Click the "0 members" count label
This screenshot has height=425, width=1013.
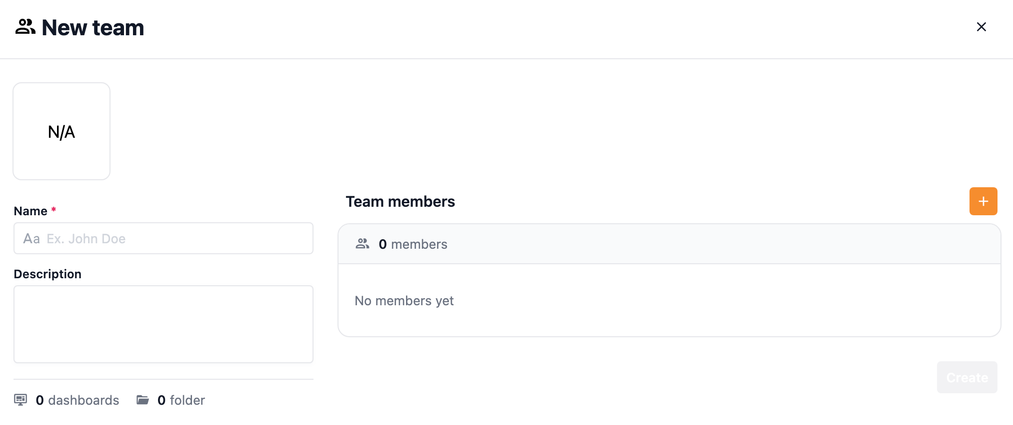pyautogui.click(x=413, y=244)
